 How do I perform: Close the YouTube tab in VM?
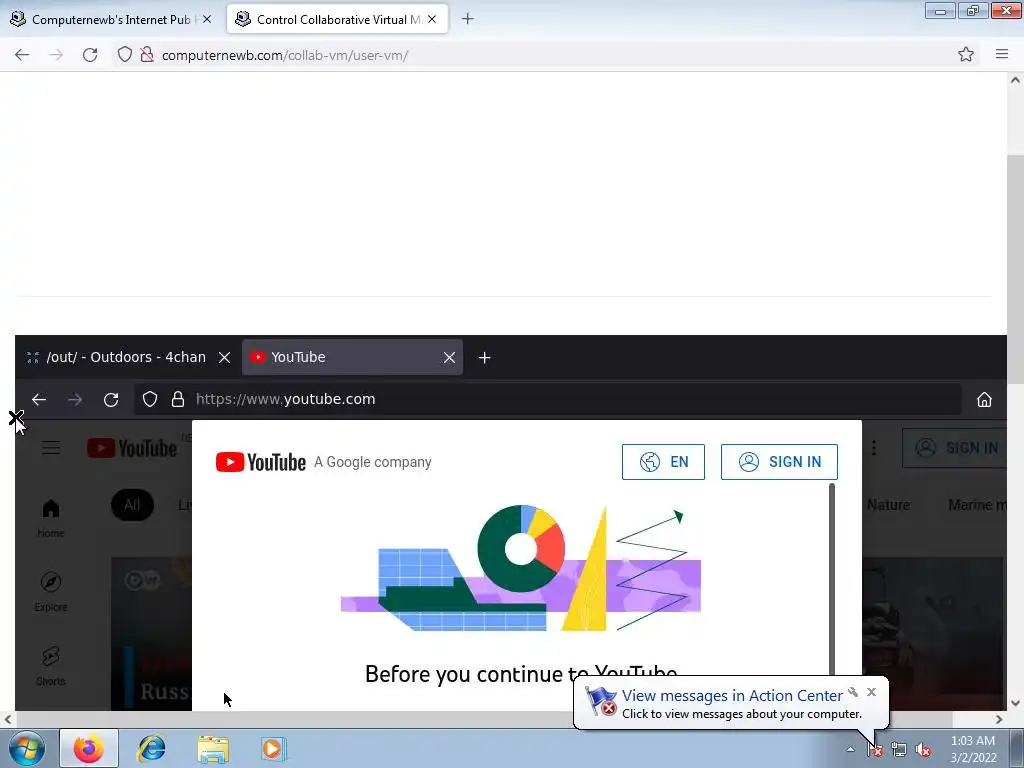(449, 357)
